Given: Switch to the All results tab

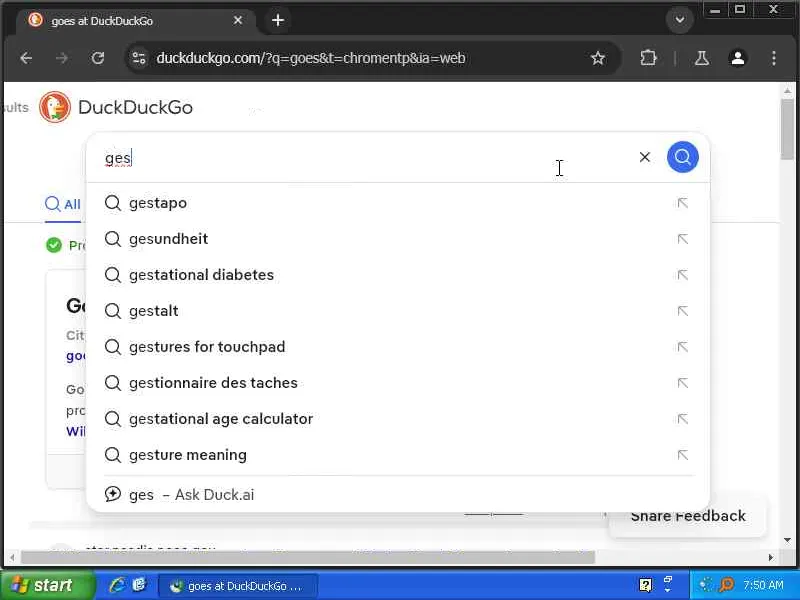Looking at the screenshot, I should (x=63, y=204).
